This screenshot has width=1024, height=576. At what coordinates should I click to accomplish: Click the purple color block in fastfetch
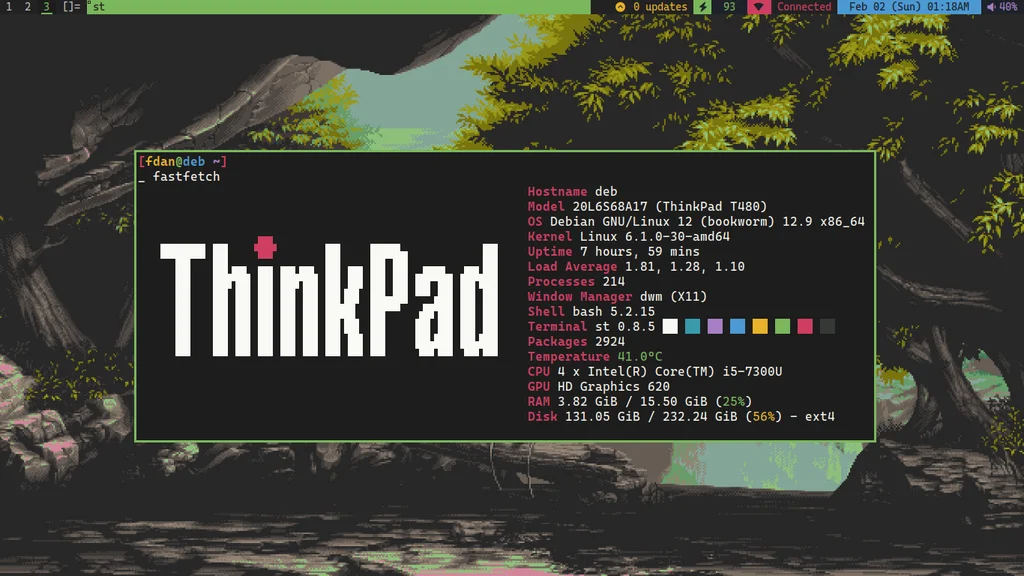click(x=715, y=327)
